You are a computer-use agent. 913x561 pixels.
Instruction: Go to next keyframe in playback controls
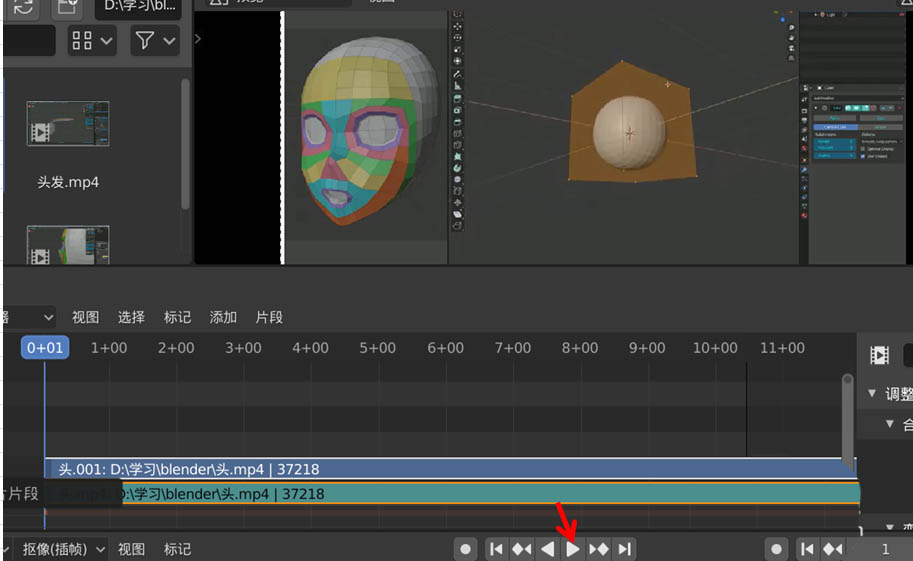(598, 548)
